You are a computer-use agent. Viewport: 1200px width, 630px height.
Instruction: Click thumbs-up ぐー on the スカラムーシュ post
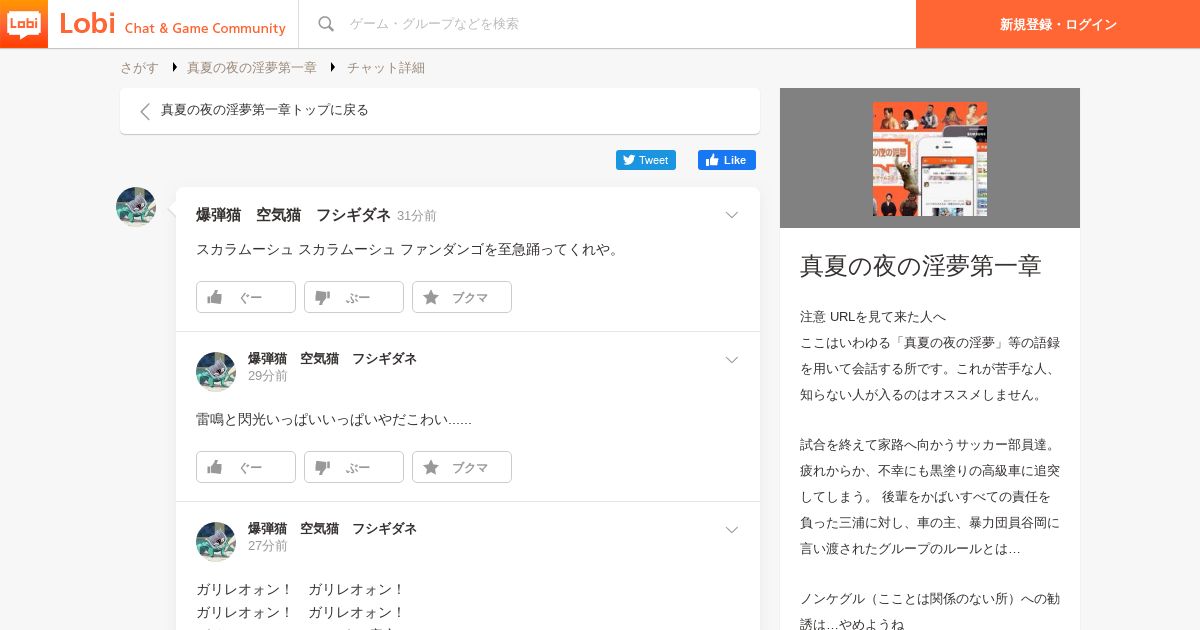[x=246, y=297]
